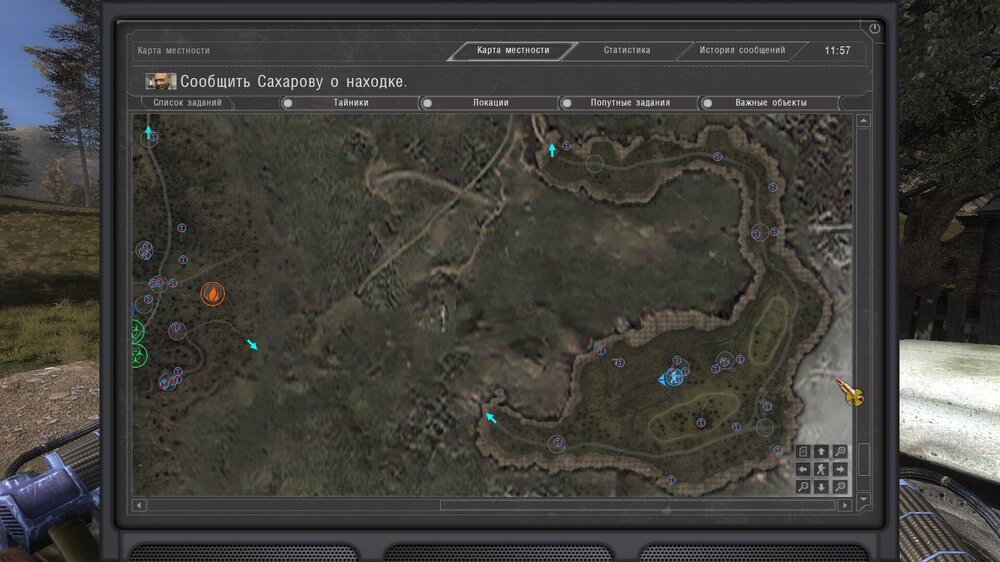Switch to the Карта местности tab

point(513,50)
